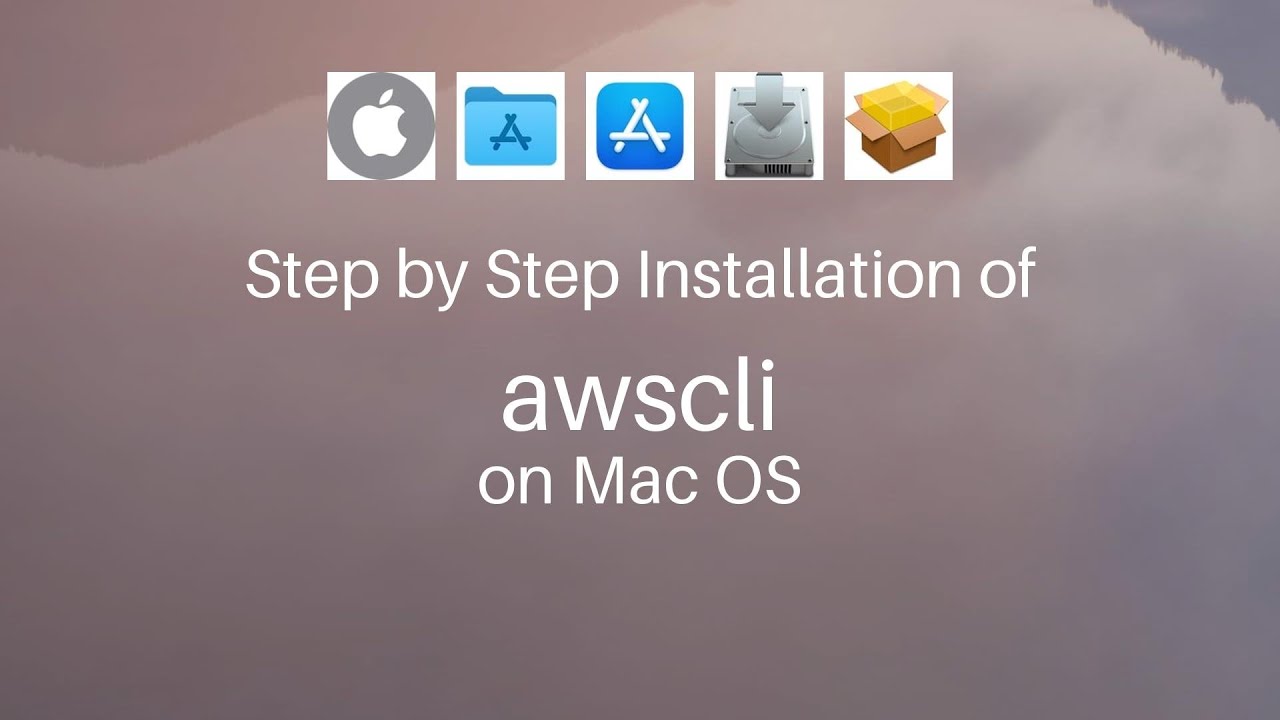Screen dimensions: 1280x720
Task: Launch the App Store icon
Action: click(x=640, y=126)
